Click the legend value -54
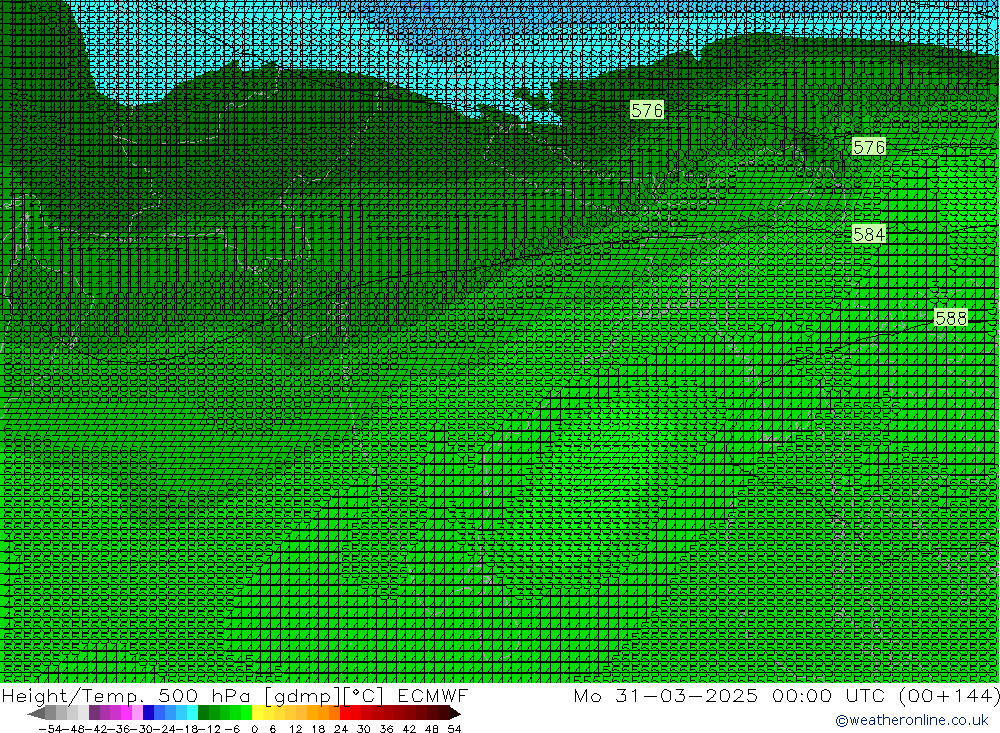 coord(50,729)
